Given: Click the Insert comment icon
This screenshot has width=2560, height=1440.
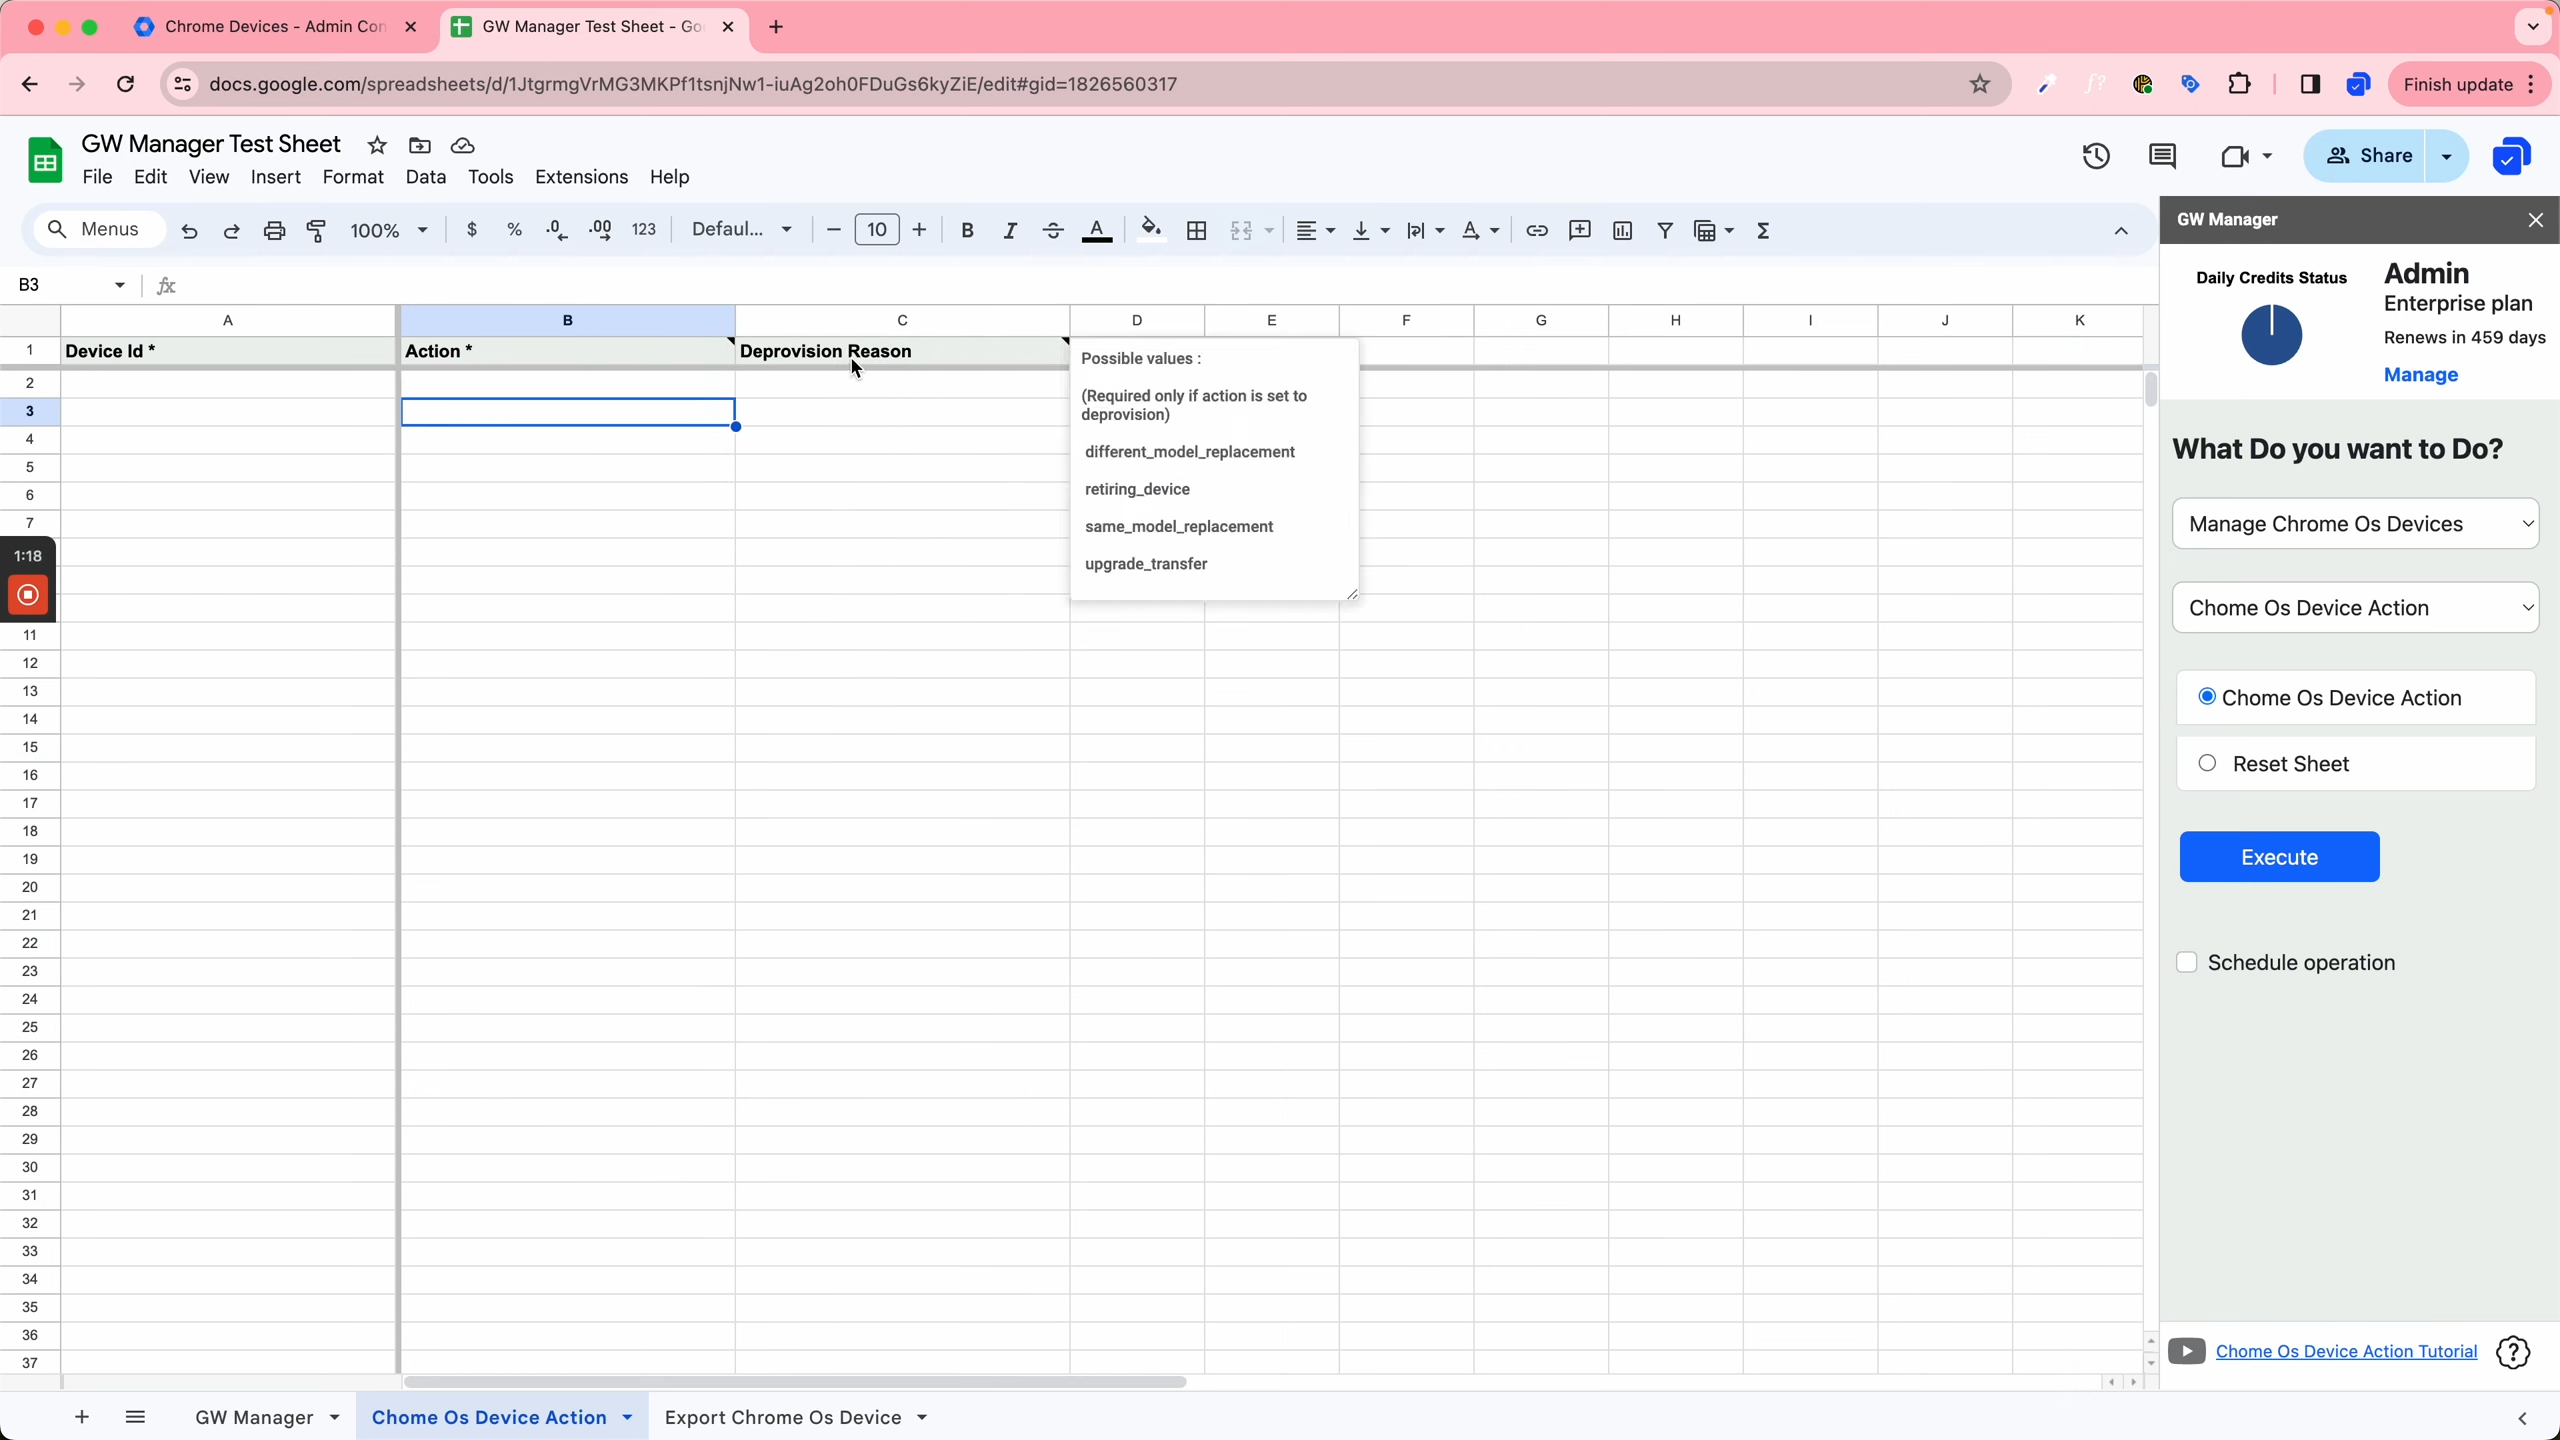Looking at the screenshot, I should point(1580,230).
